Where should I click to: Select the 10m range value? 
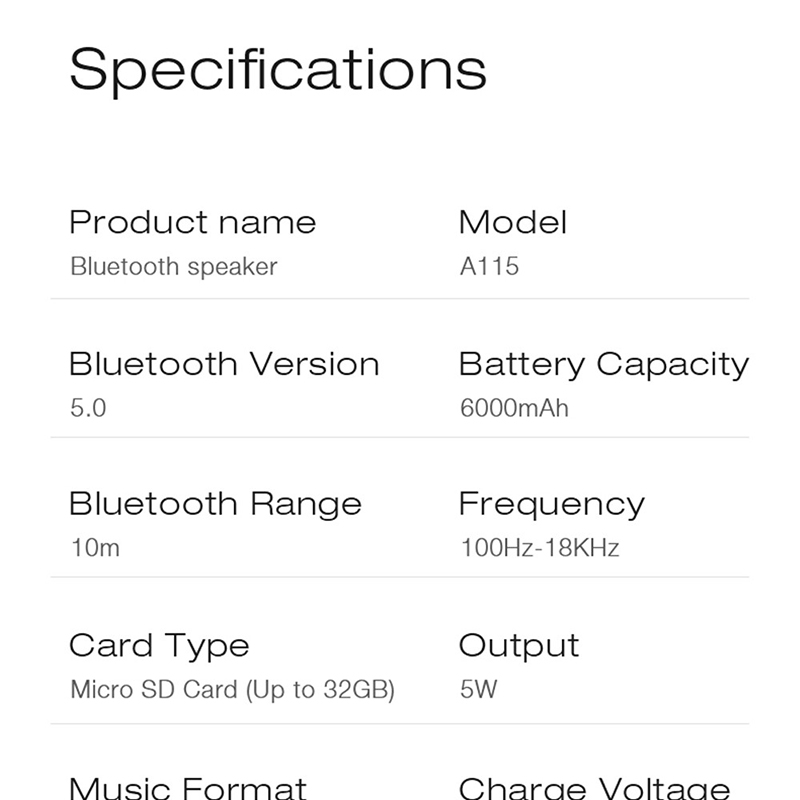(x=95, y=548)
